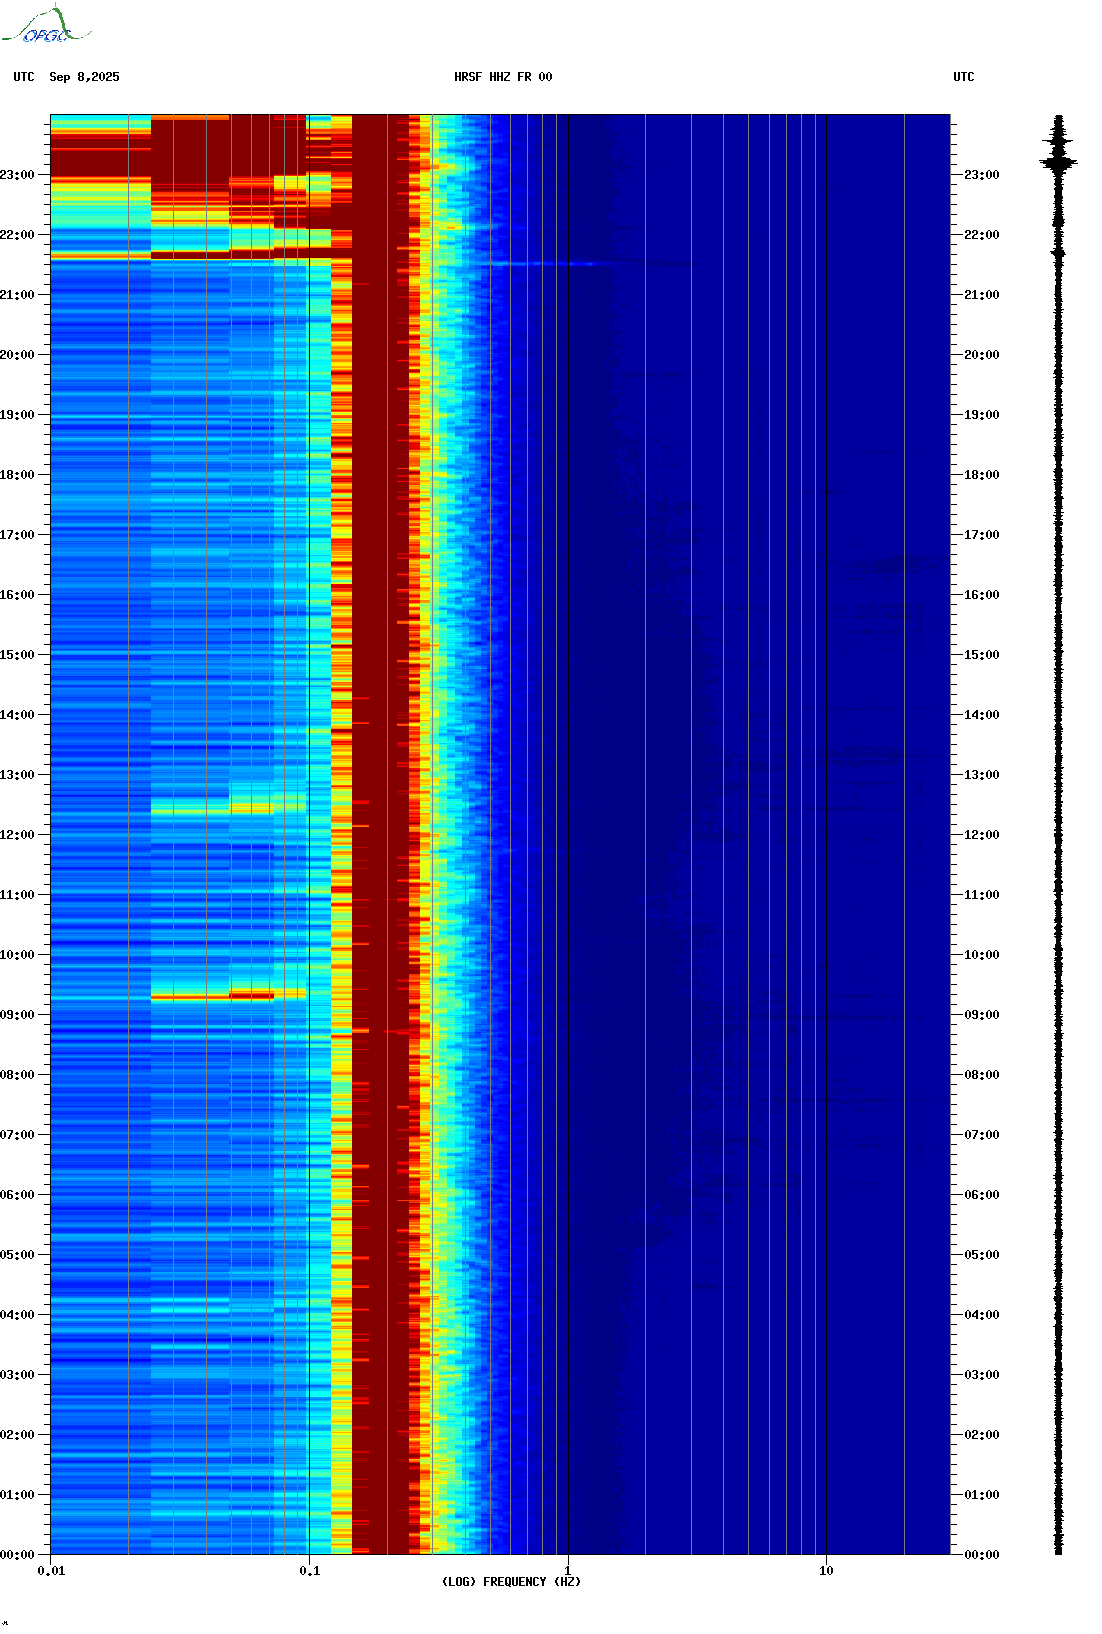The height and width of the screenshot is (1634, 1102).
Task: Click the 09:00 label on the left axis
Action: (17, 1015)
